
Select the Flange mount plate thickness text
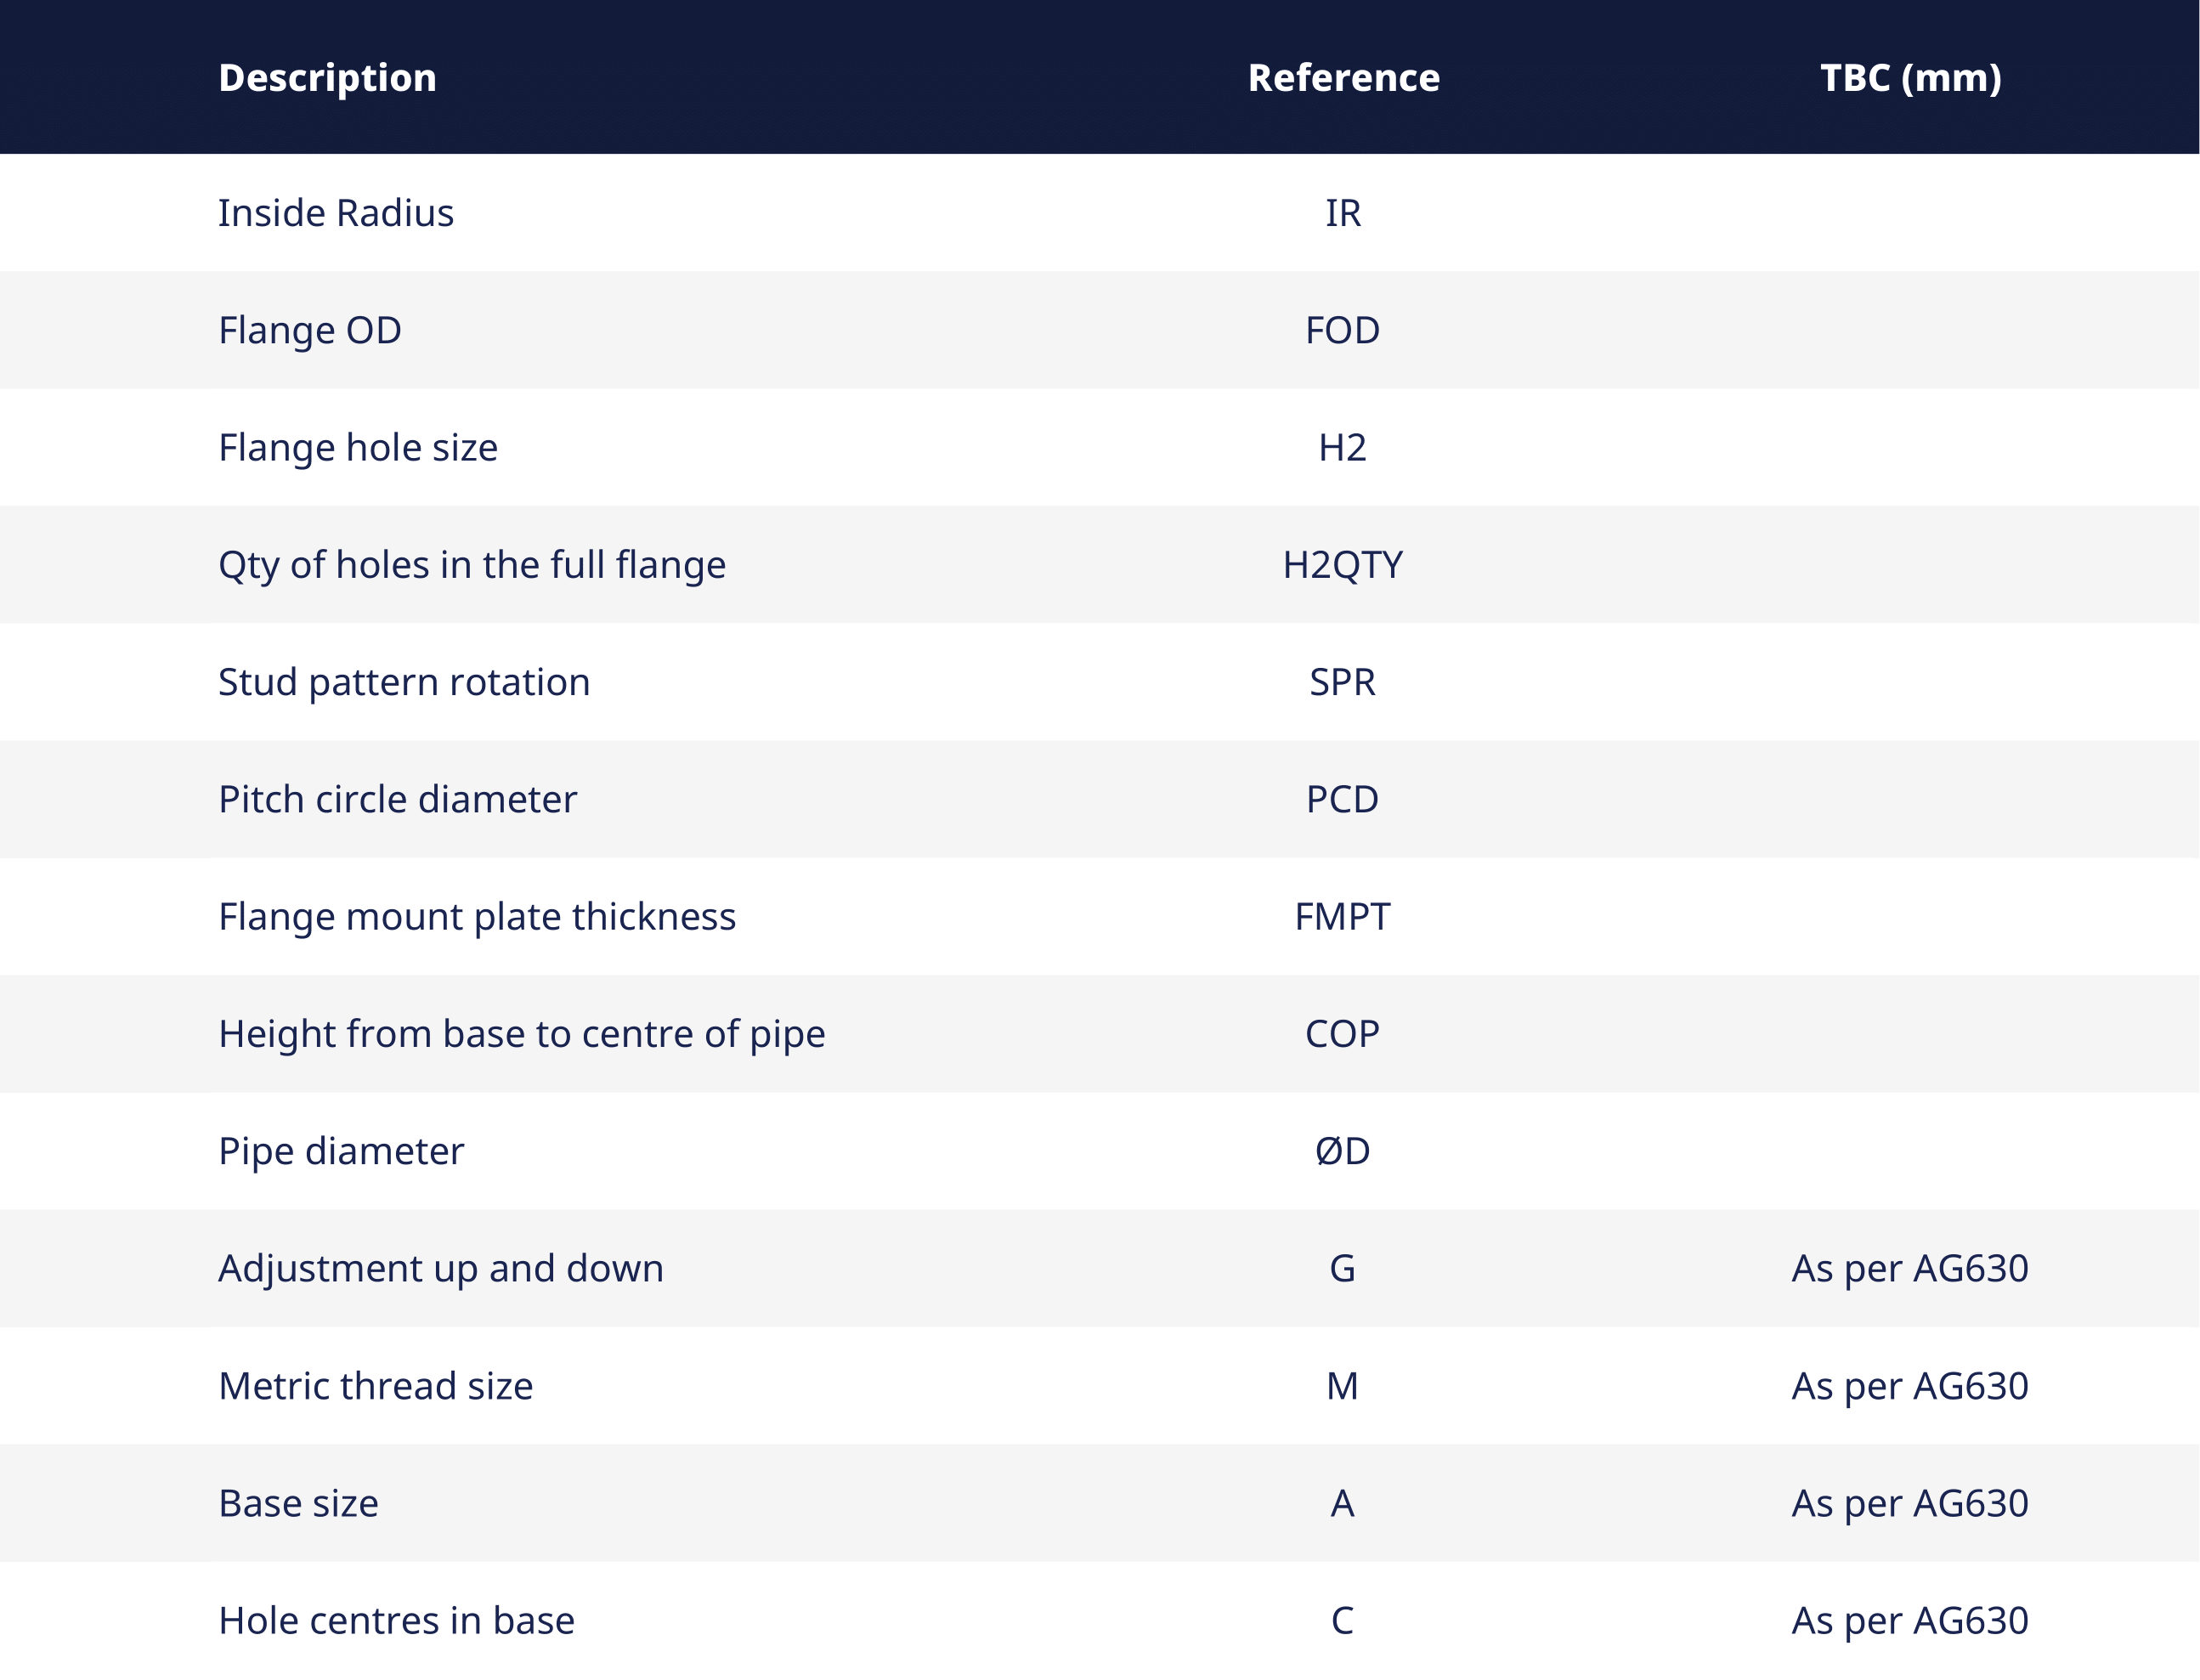(477, 916)
